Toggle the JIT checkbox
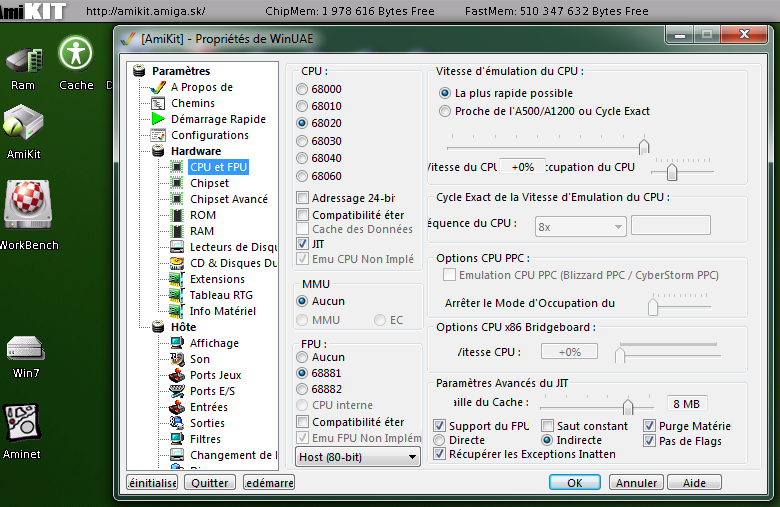Viewport: 780px width, 507px height. point(303,243)
